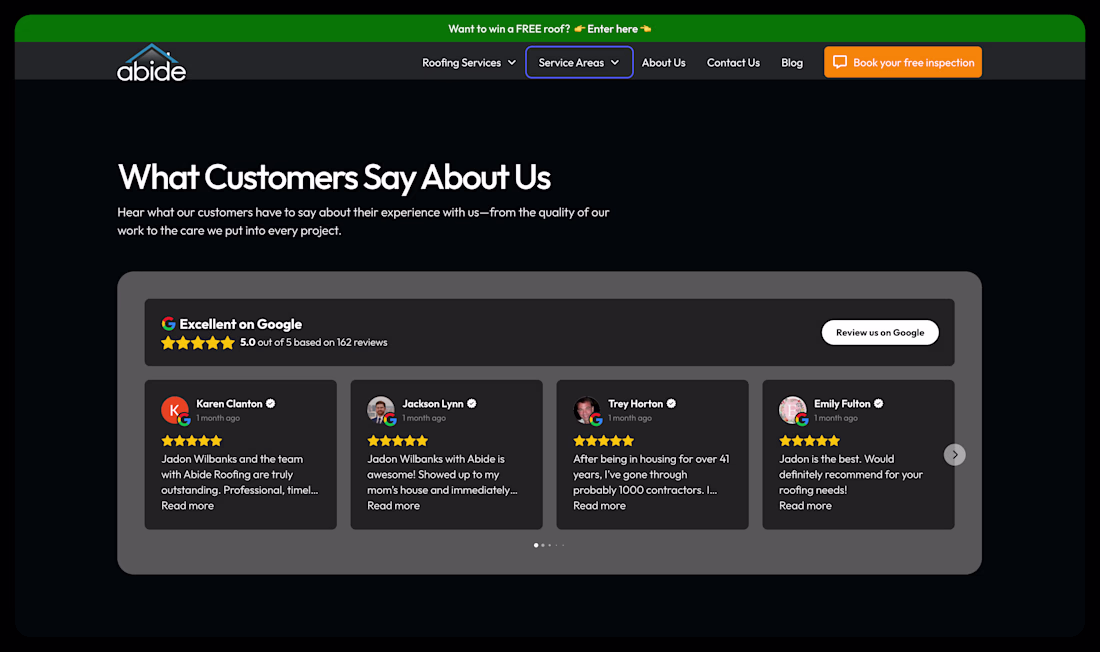Click Emily Fulton's star rating
The height and width of the screenshot is (652, 1100).
pos(809,441)
